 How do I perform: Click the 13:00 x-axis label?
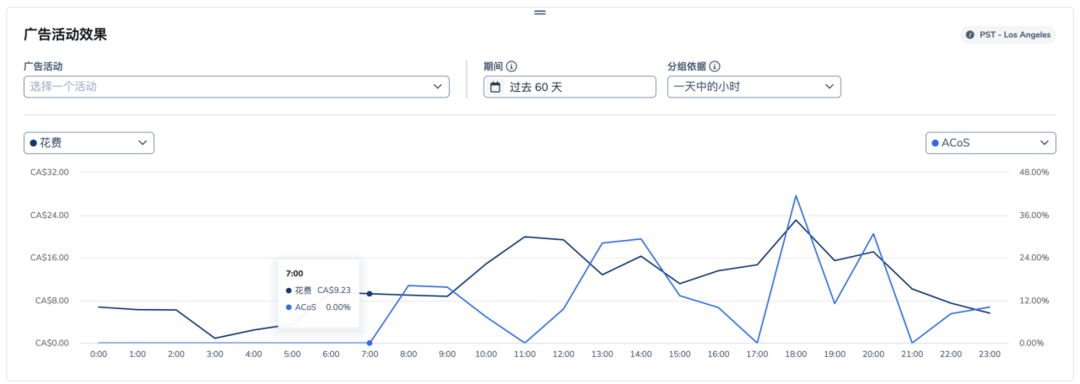tap(602, 354)
